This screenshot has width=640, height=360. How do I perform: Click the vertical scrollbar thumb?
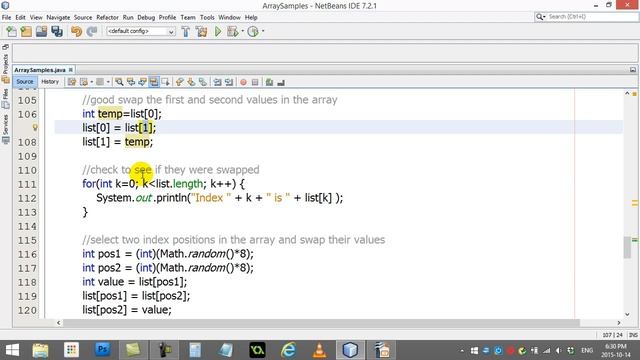pyautogui.click(x=627, y=247)
